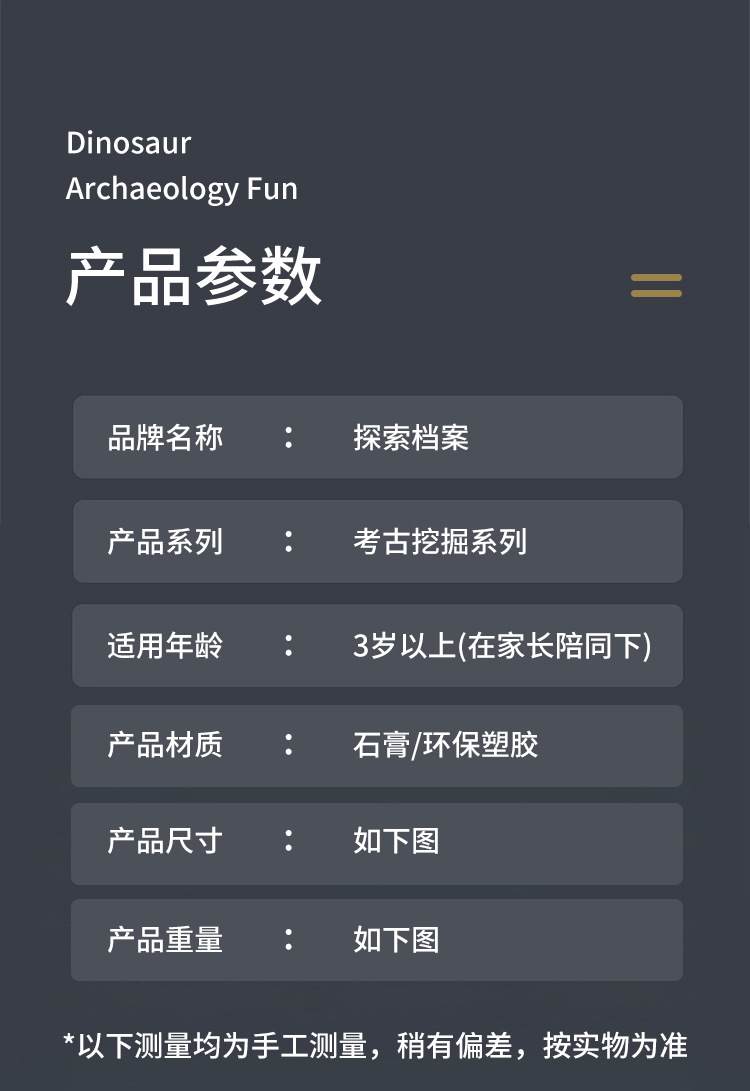Select the 产品重量 label
The width and height of the screenshot is (750, 1091).
click(x=165, y=940)
